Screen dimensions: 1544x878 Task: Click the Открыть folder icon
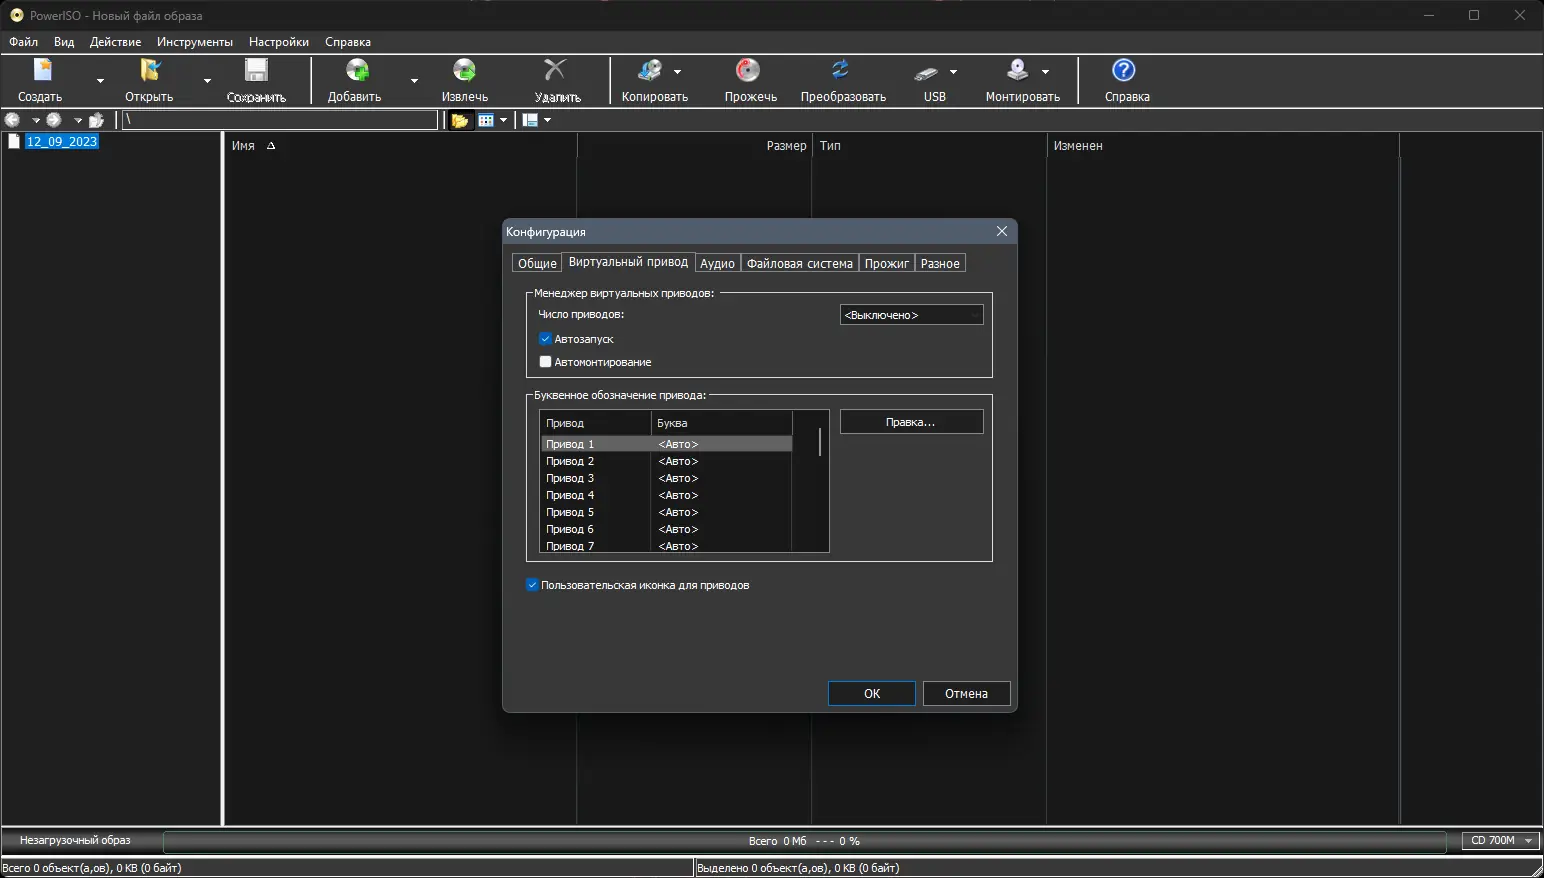pyautogui.click(x=150, y=70)
